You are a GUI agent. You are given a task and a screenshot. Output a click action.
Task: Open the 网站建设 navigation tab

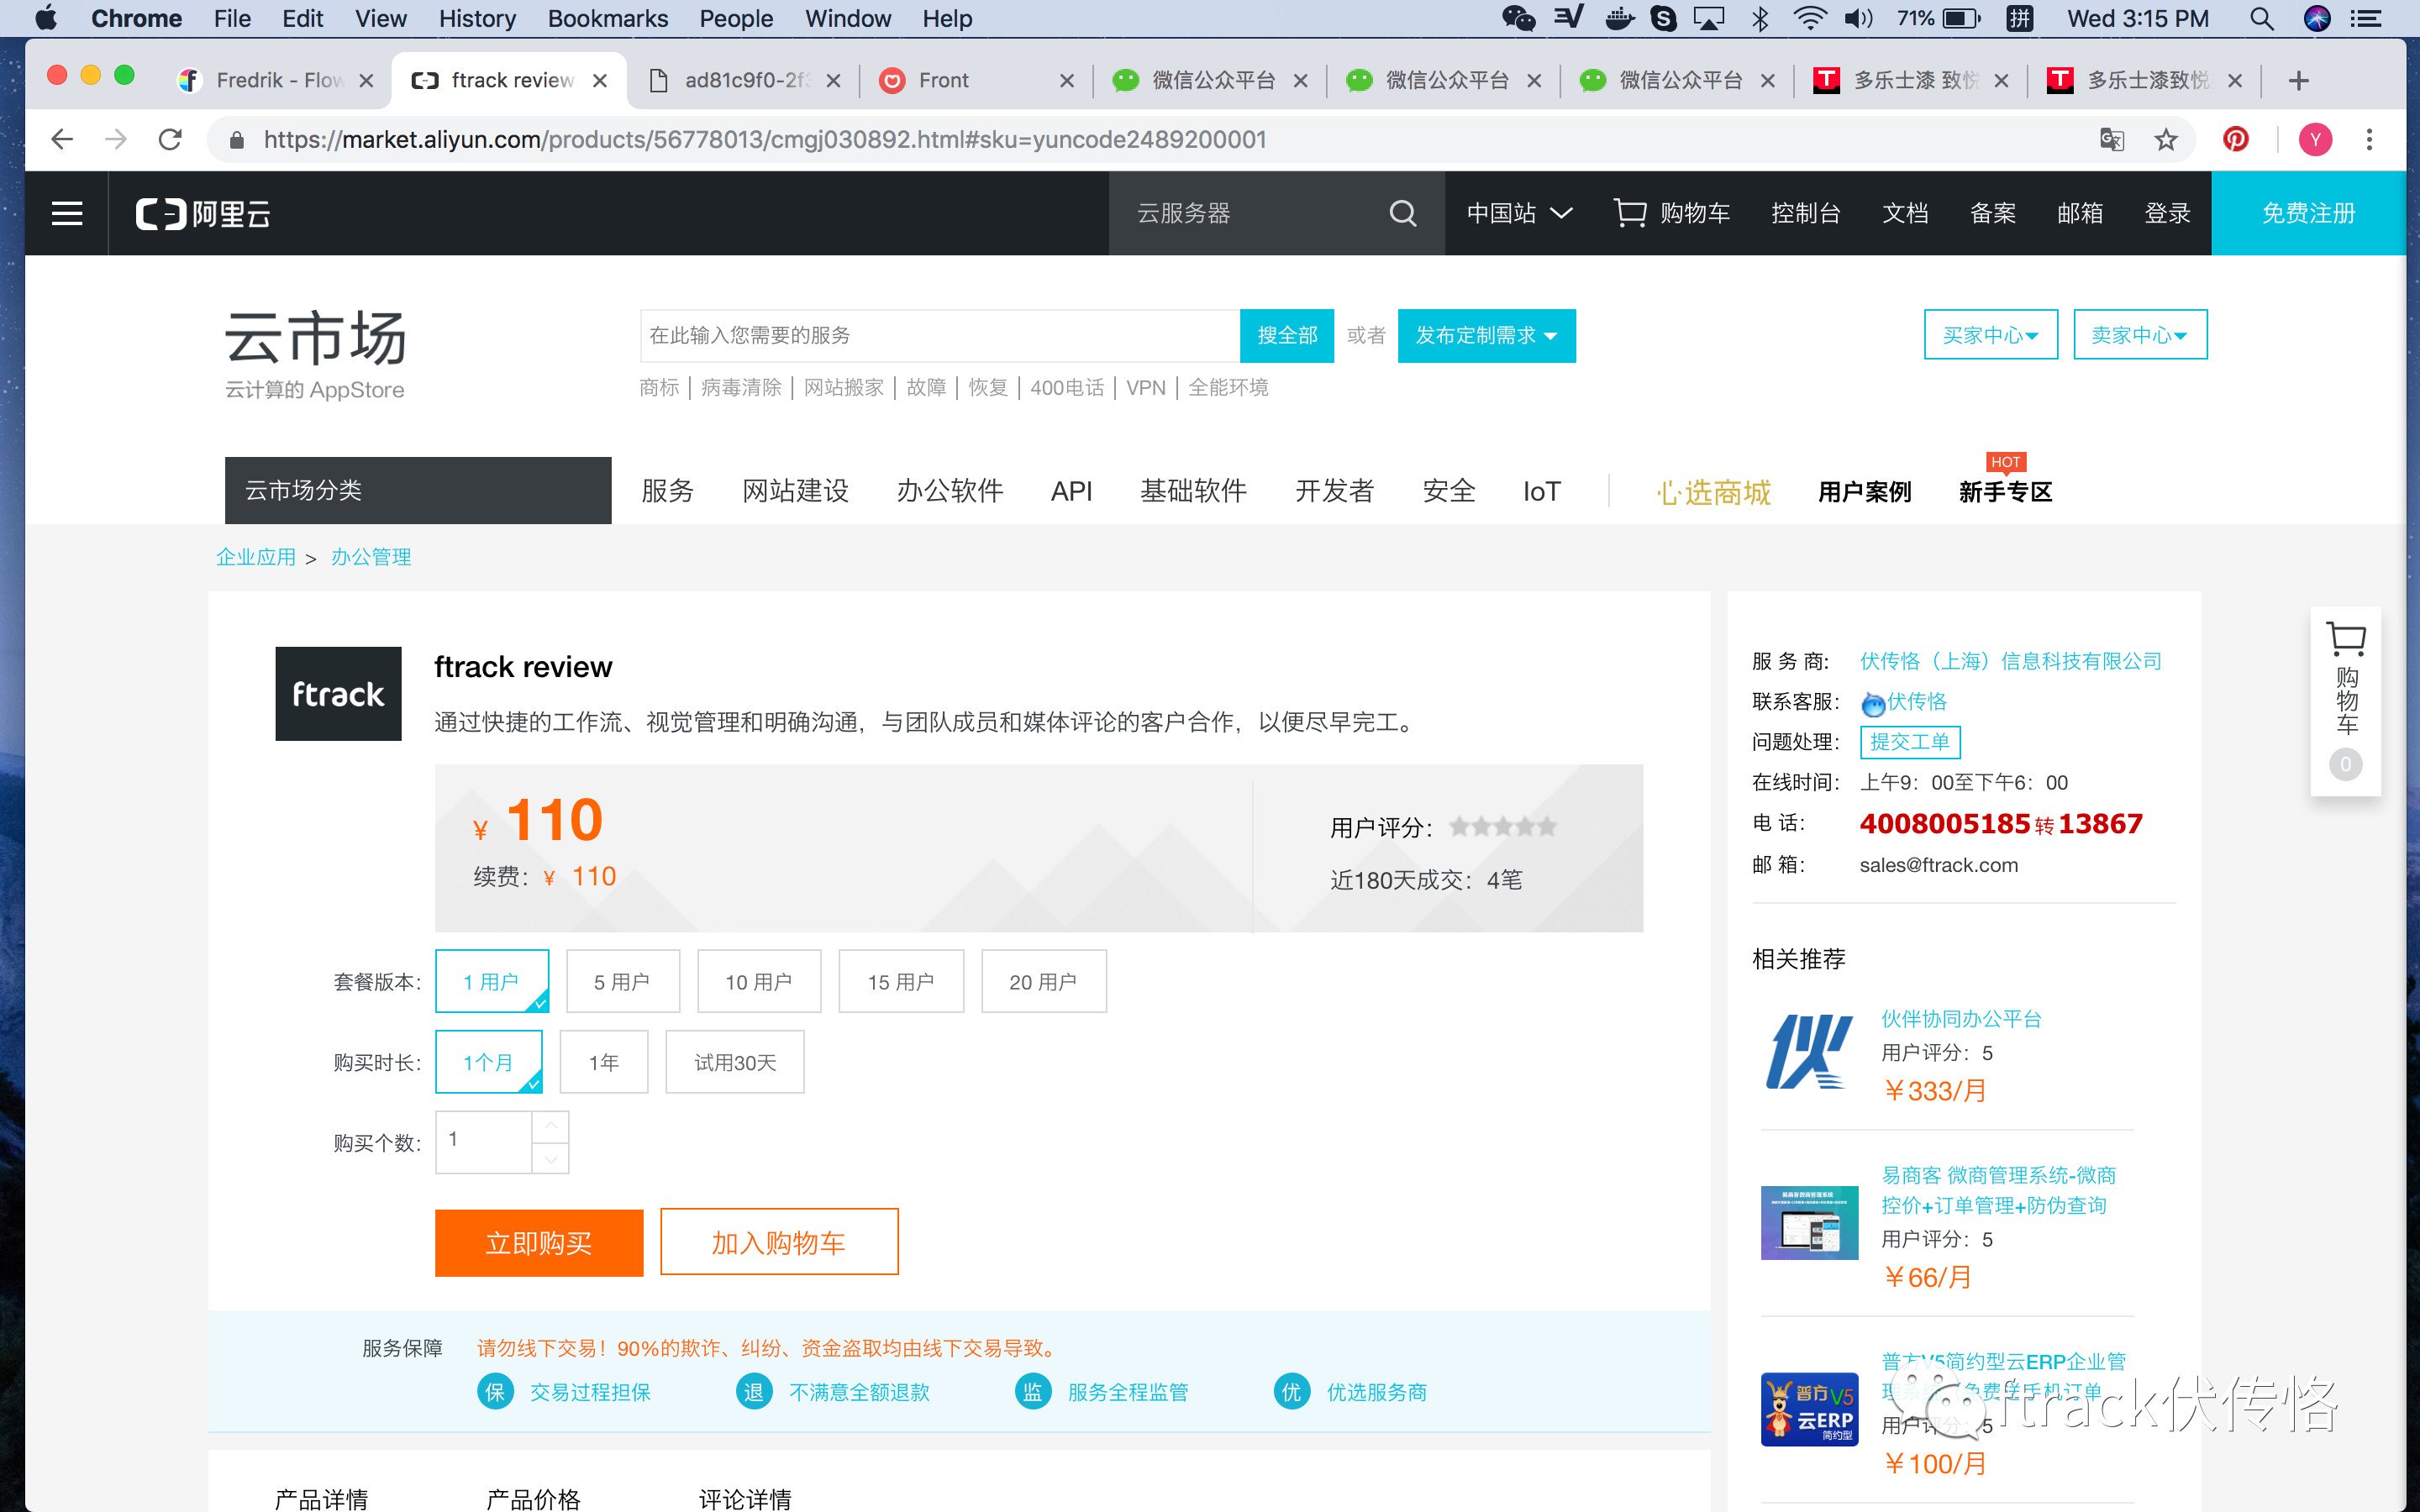click(795, 491)
